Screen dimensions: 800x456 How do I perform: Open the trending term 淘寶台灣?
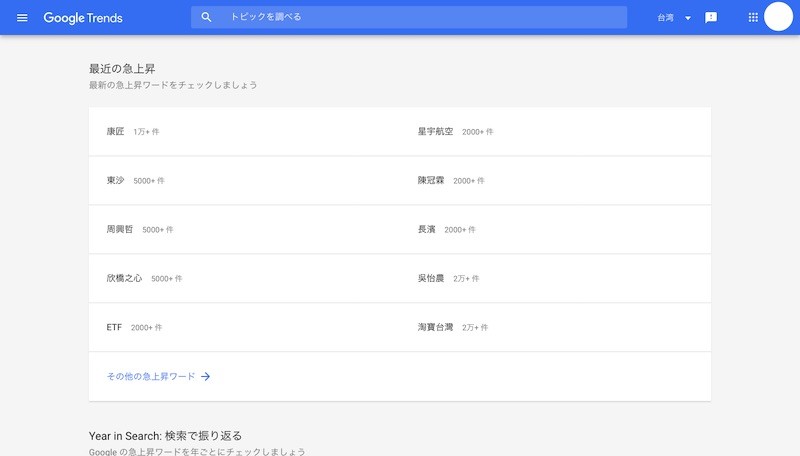(435, 327)
